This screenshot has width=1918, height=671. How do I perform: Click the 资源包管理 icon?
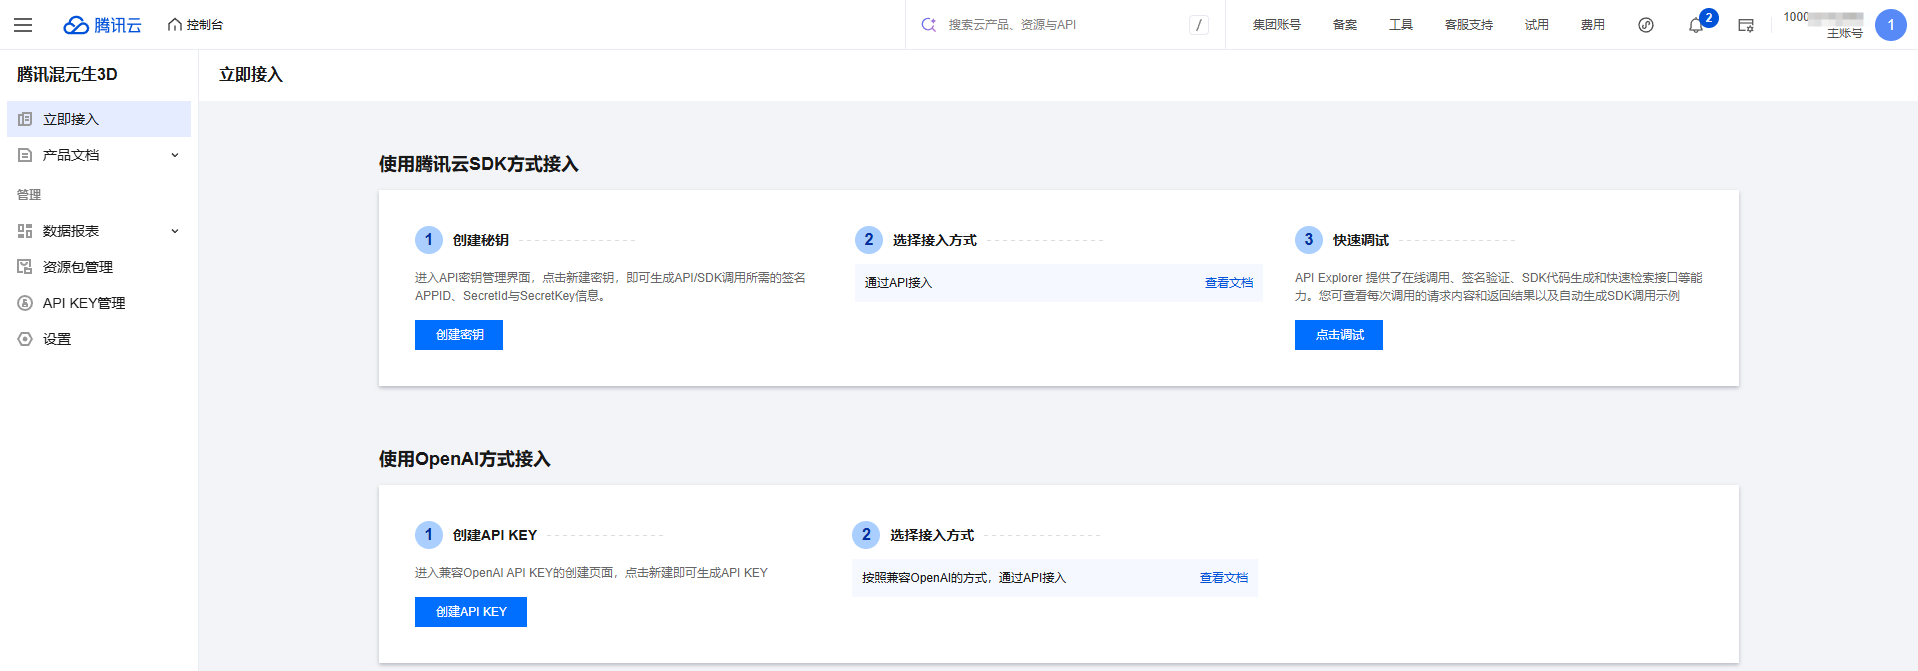click(x=25, y=267)
